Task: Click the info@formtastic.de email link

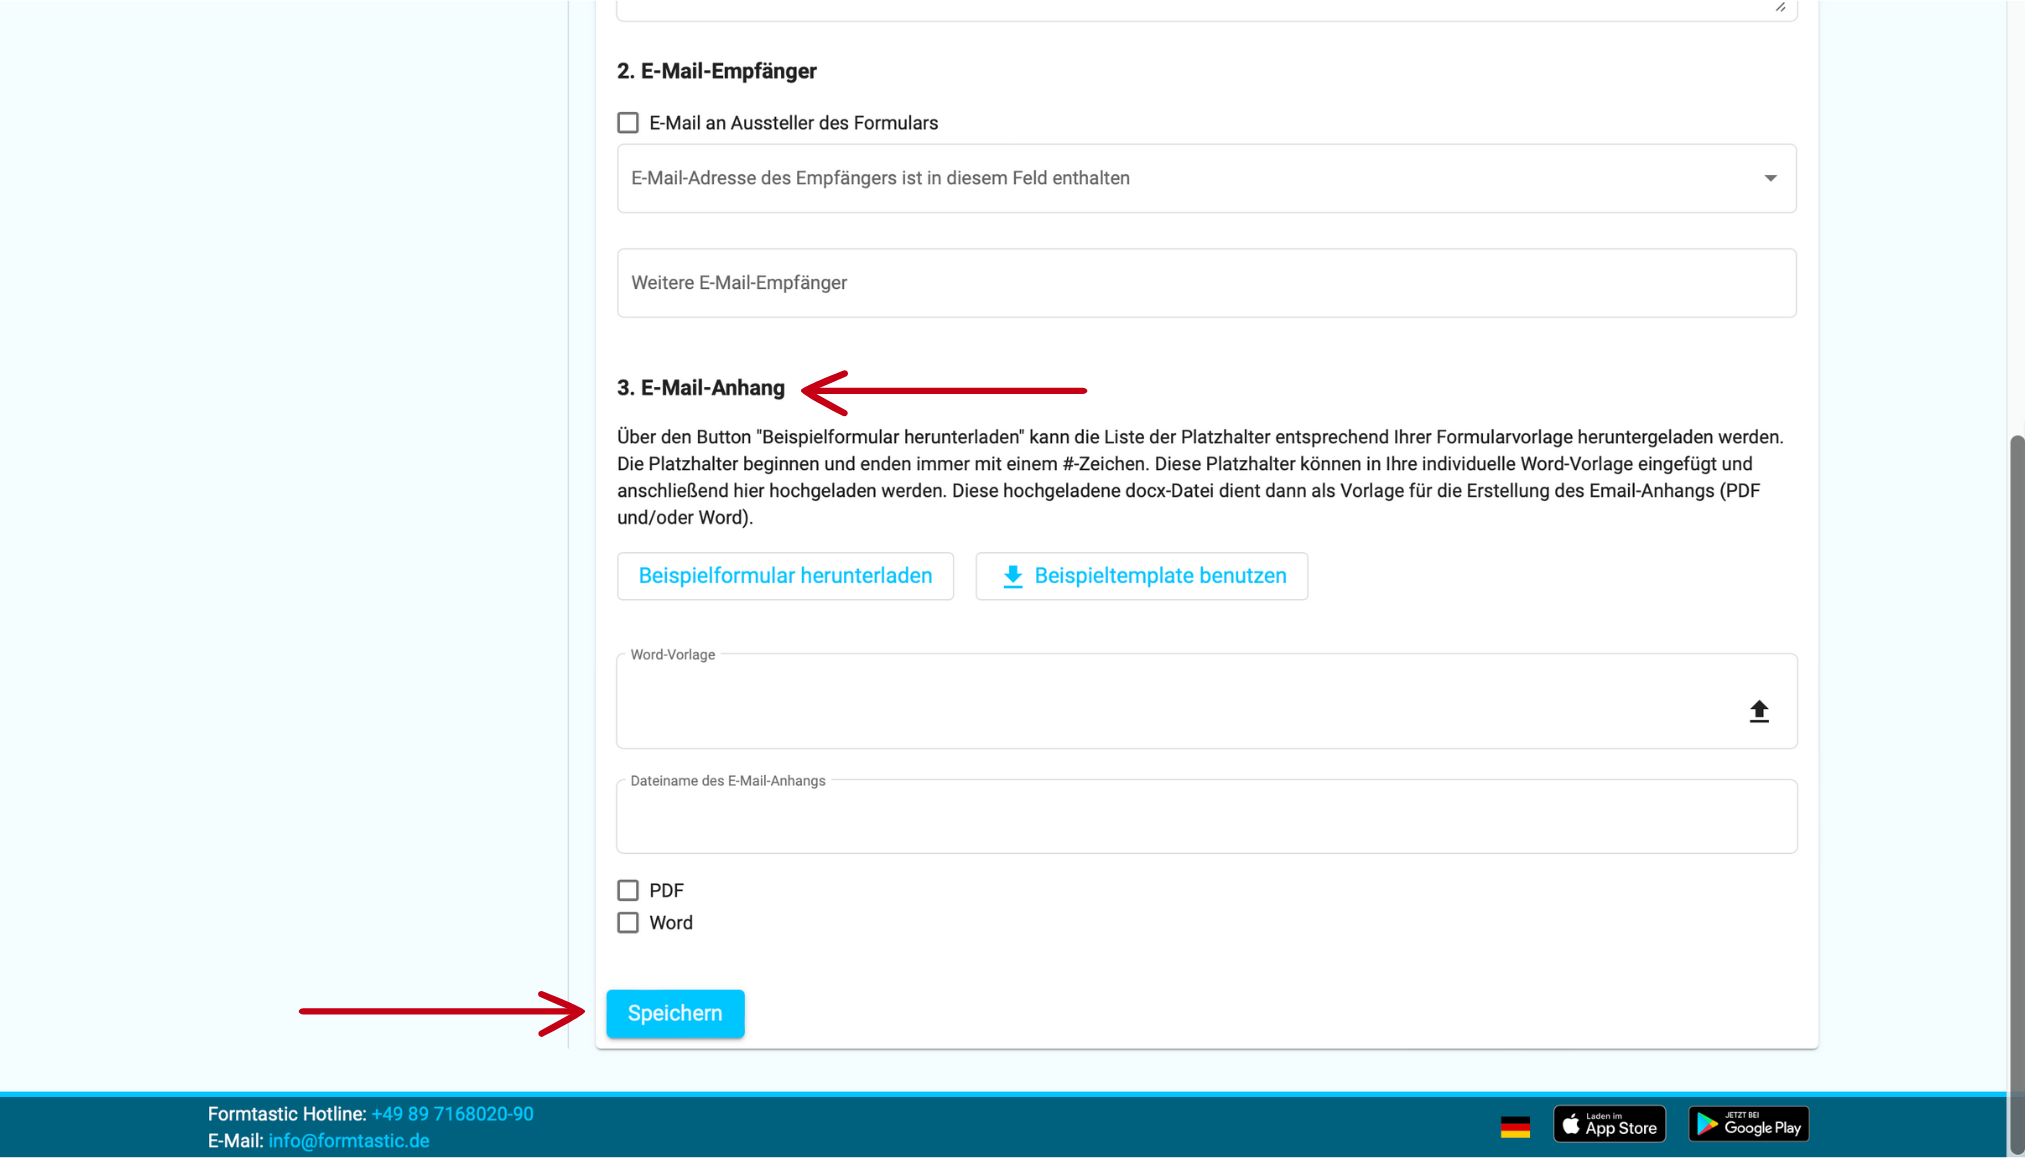Action: [348, 1140]
